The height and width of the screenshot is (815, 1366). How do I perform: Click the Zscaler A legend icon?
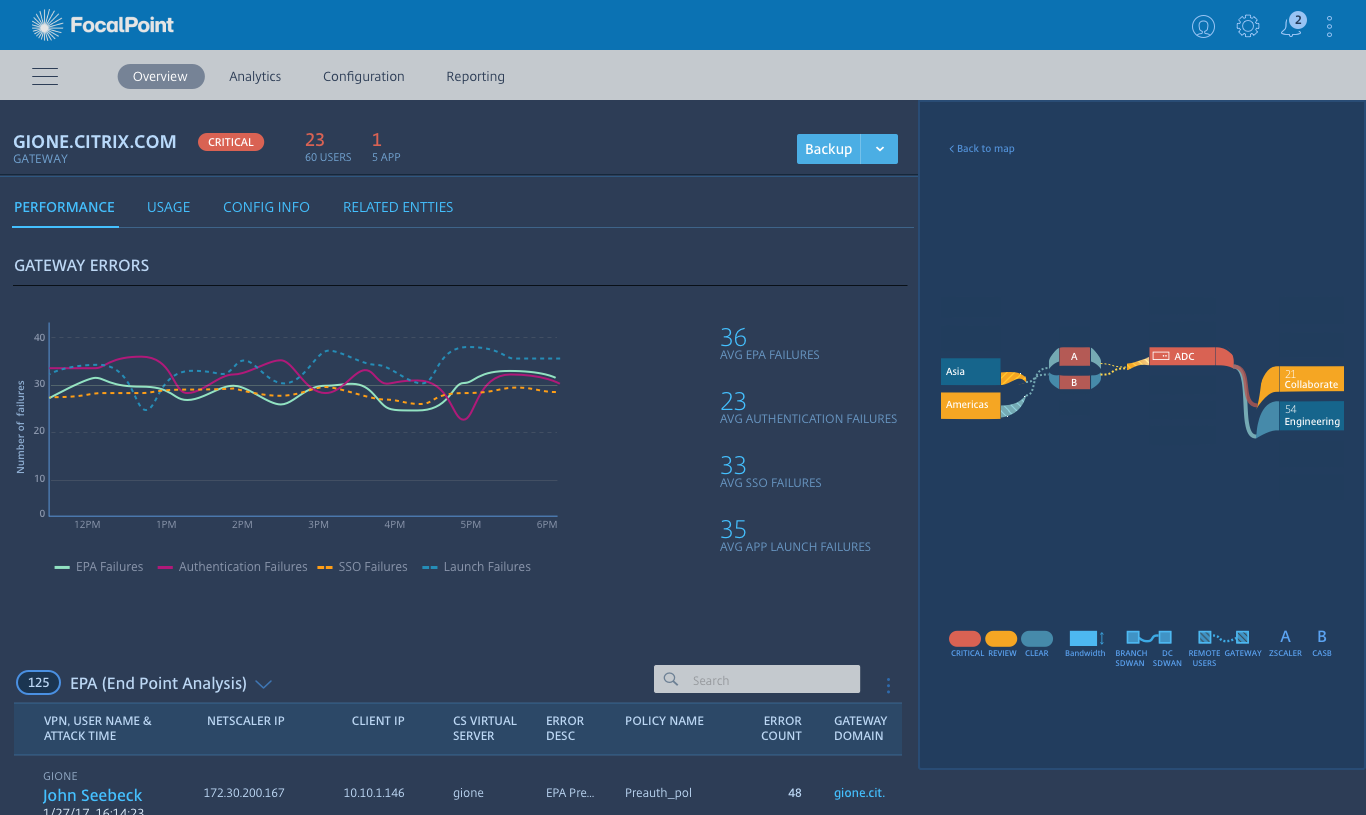point(1285,637)
